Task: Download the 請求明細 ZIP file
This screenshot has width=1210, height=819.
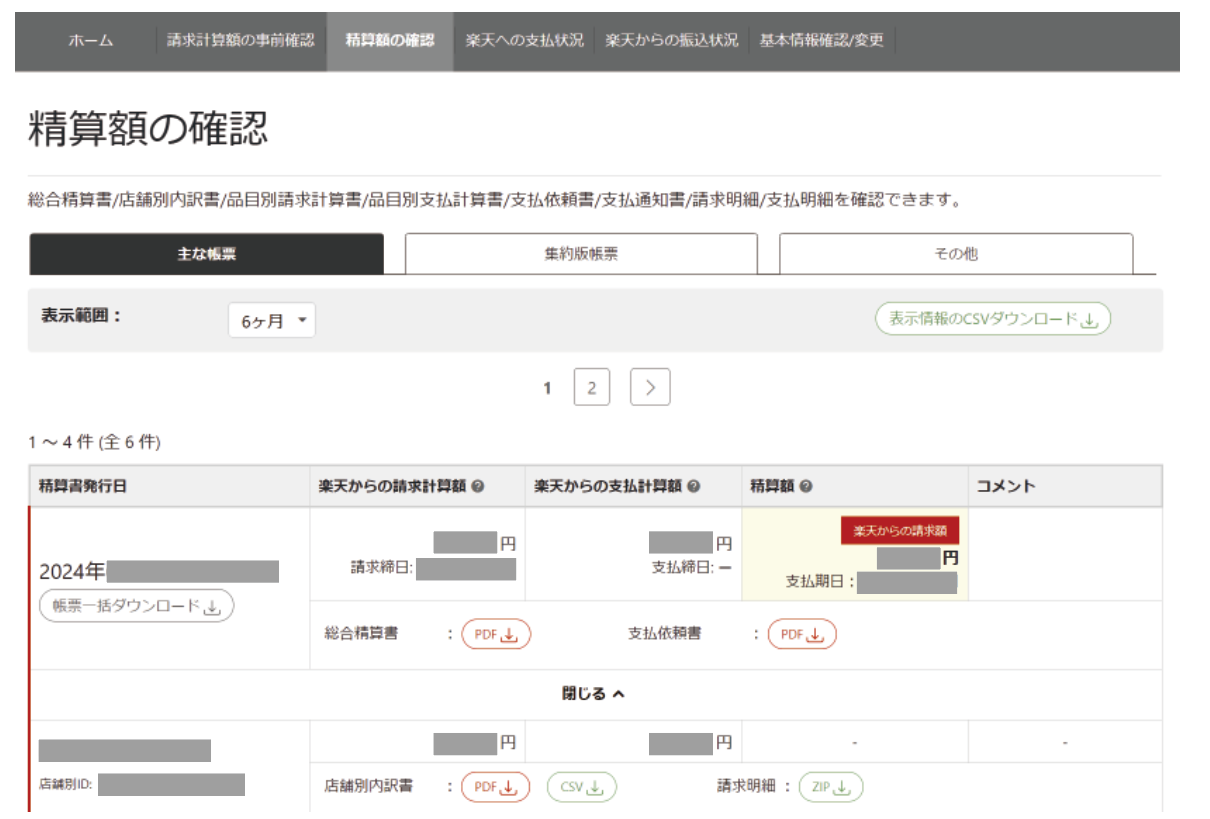Action: tap(830, 787)
